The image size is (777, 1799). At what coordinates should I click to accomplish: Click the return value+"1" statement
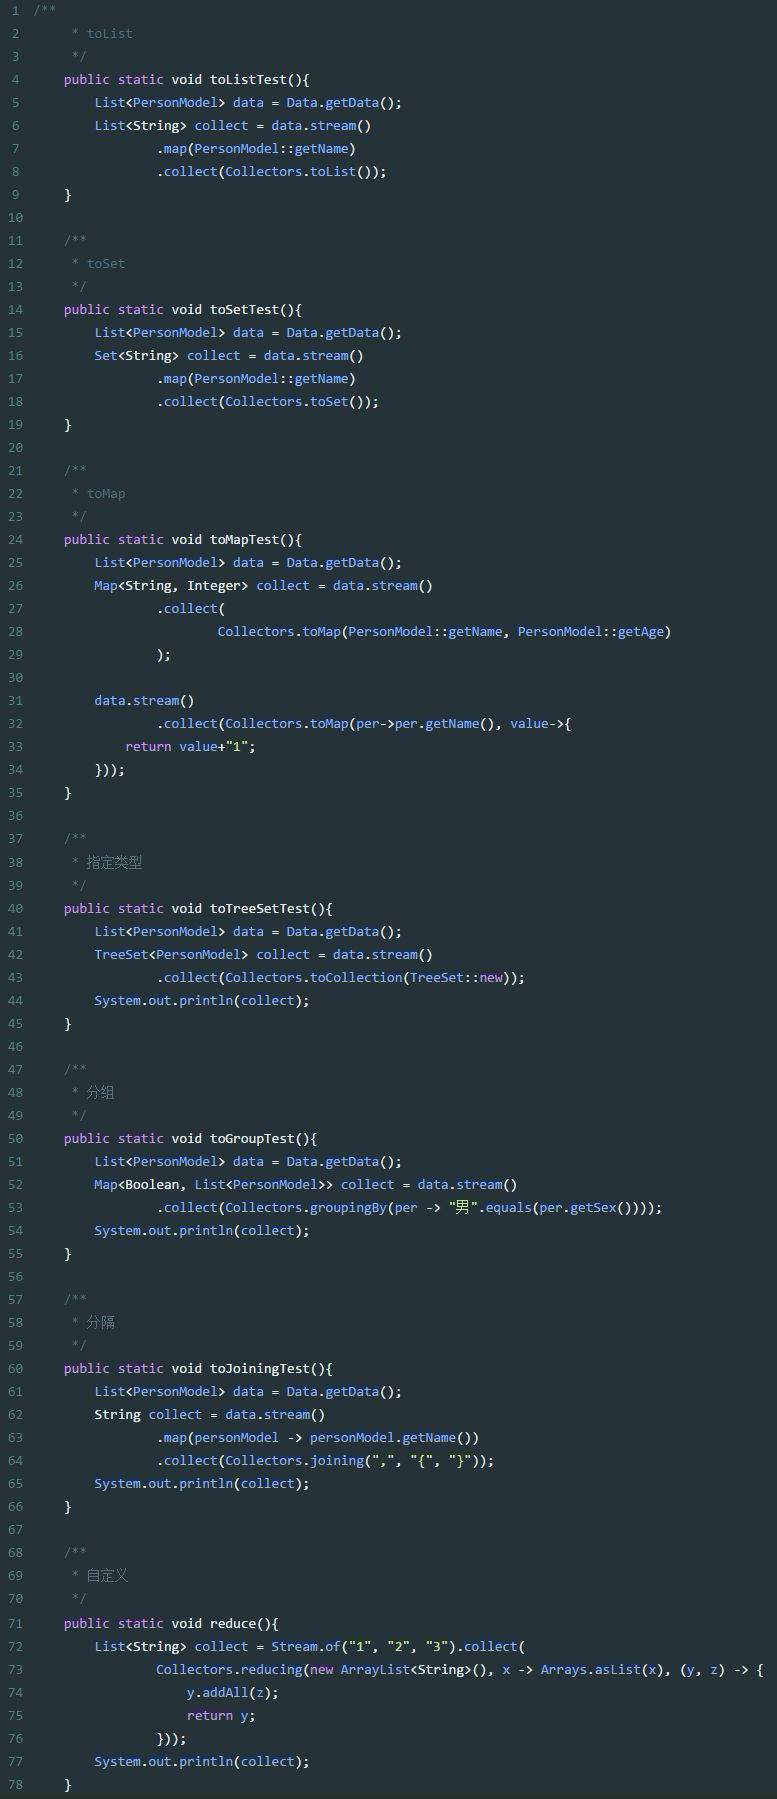pos(190,747)
